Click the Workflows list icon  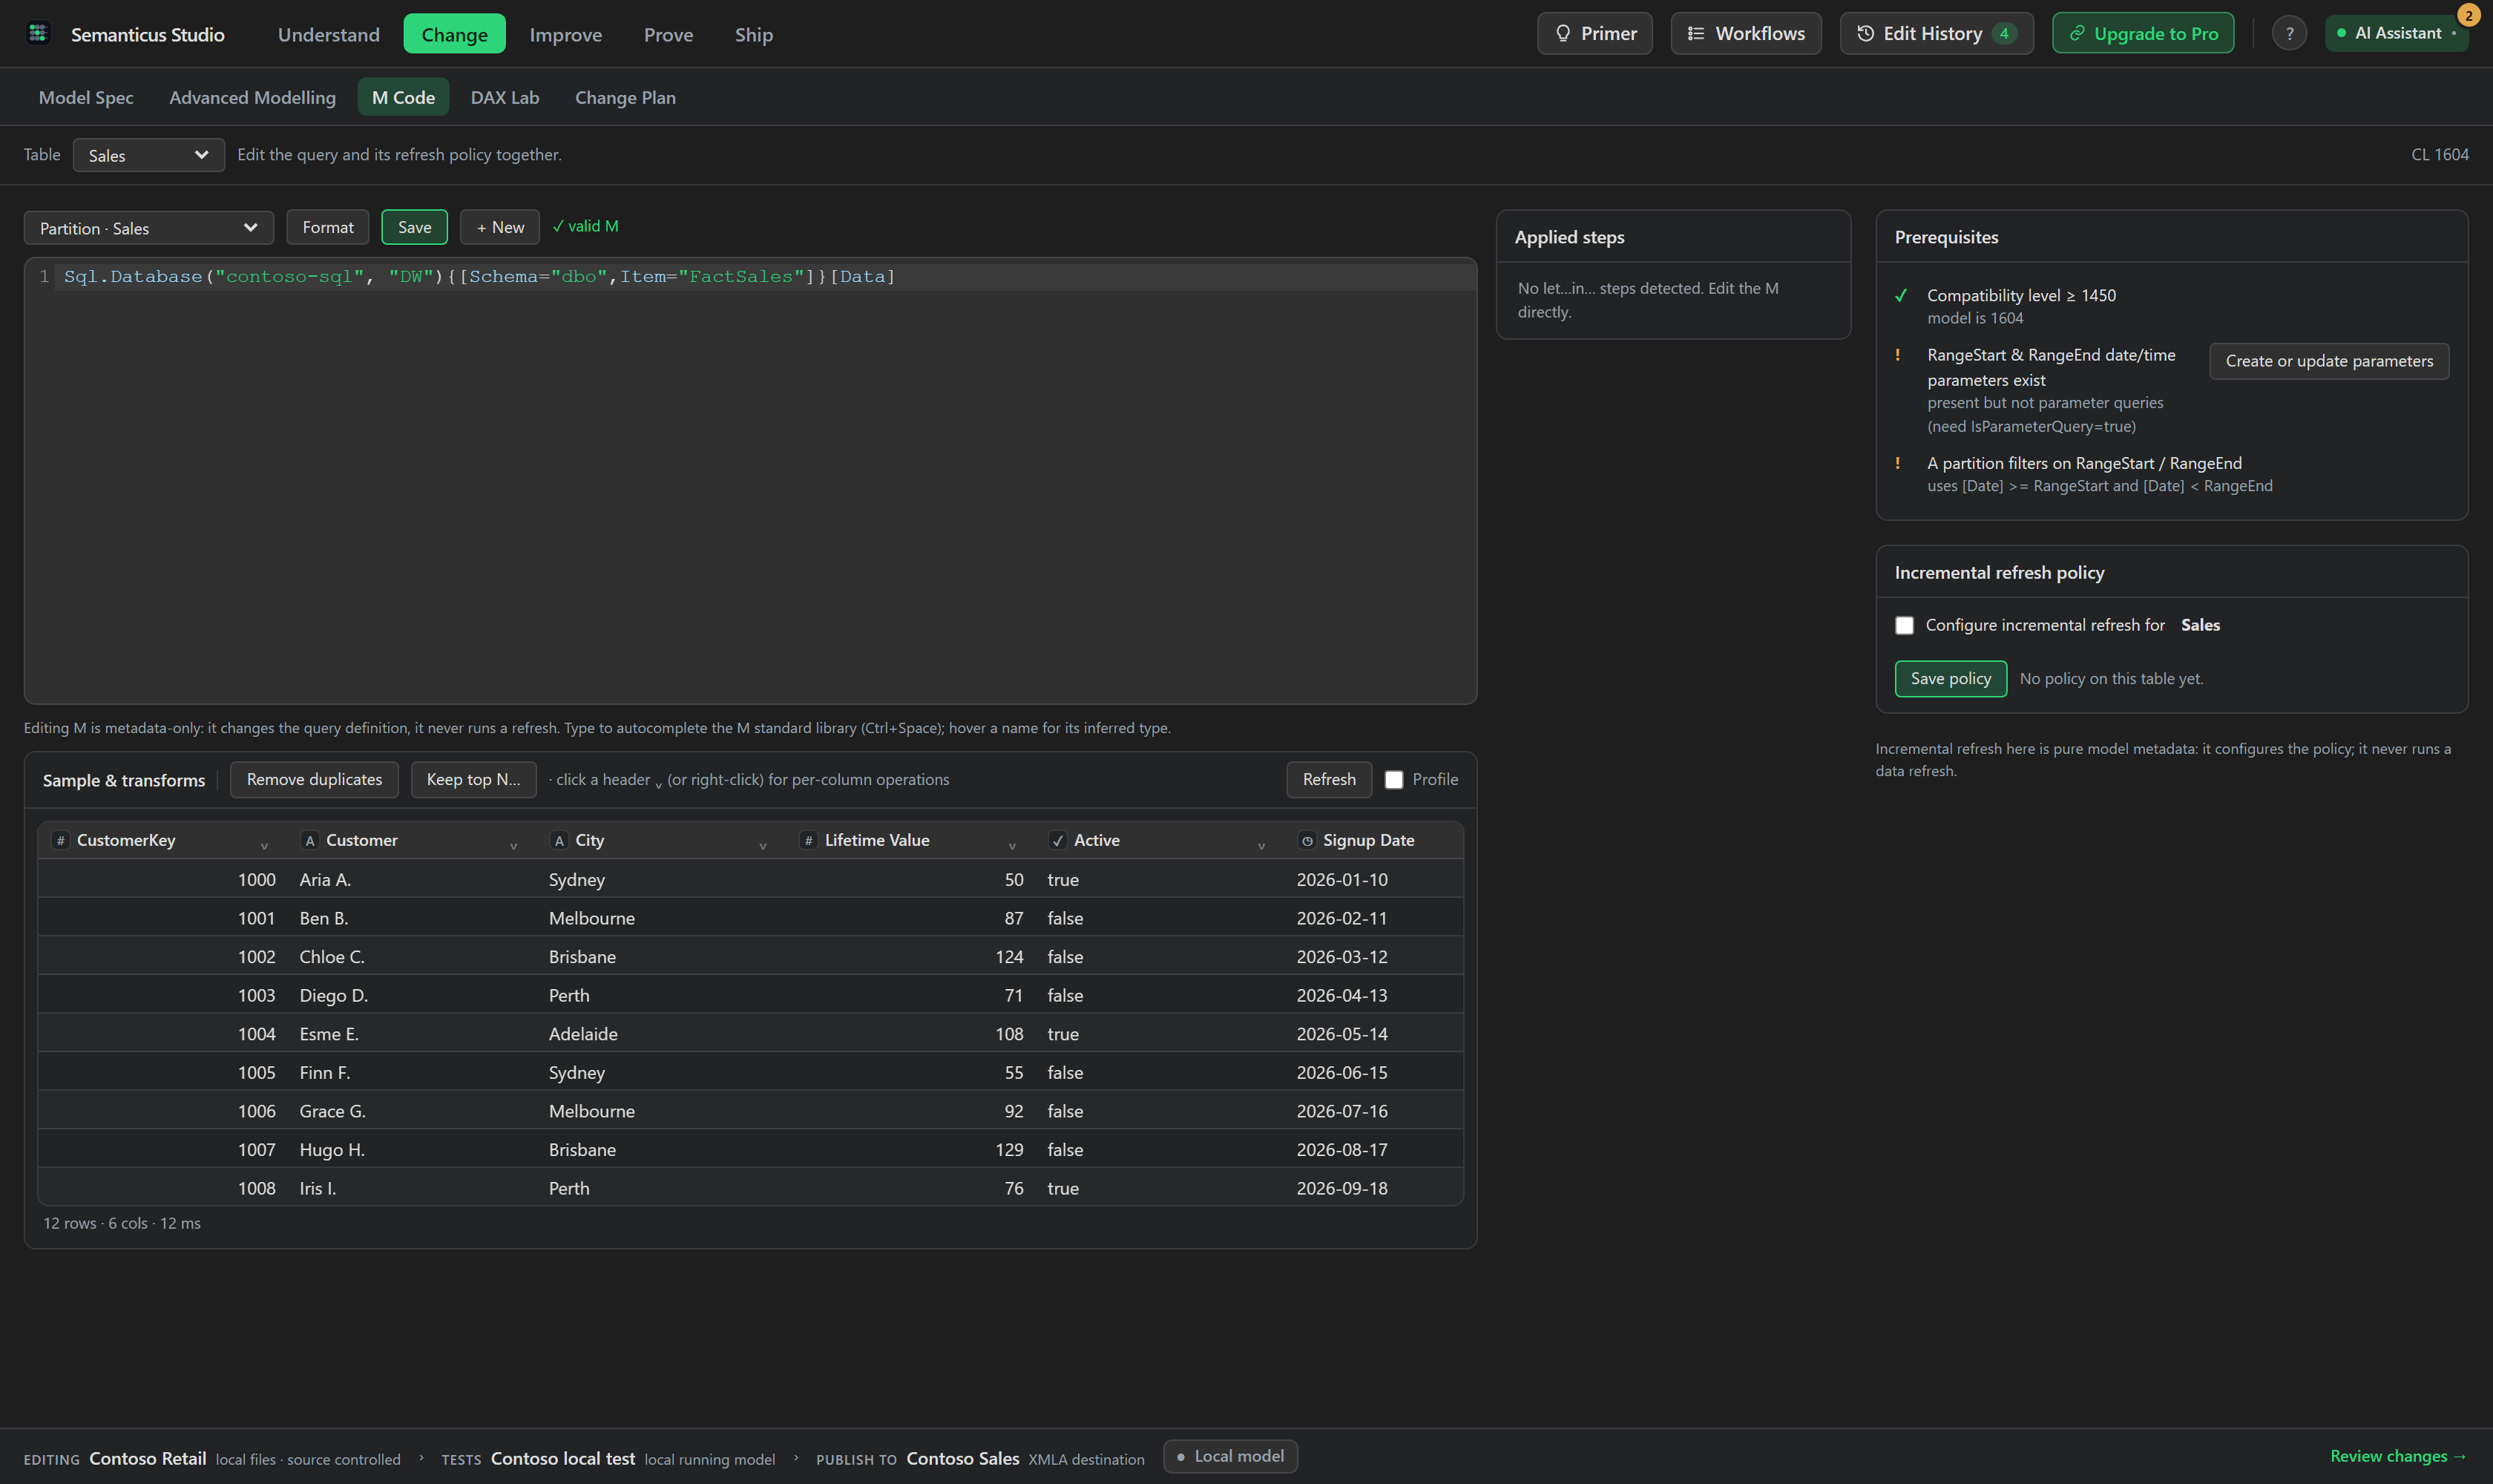(1696, 33)
